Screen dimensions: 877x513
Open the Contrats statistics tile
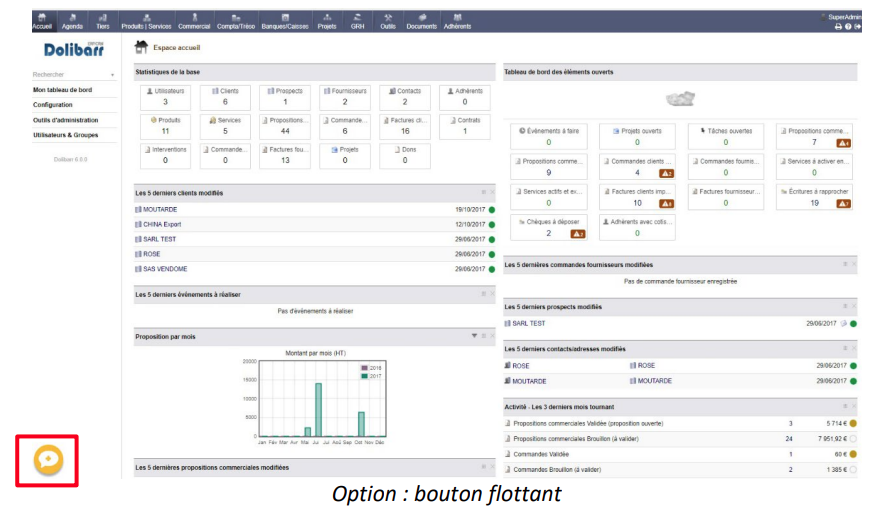[464, 126]
